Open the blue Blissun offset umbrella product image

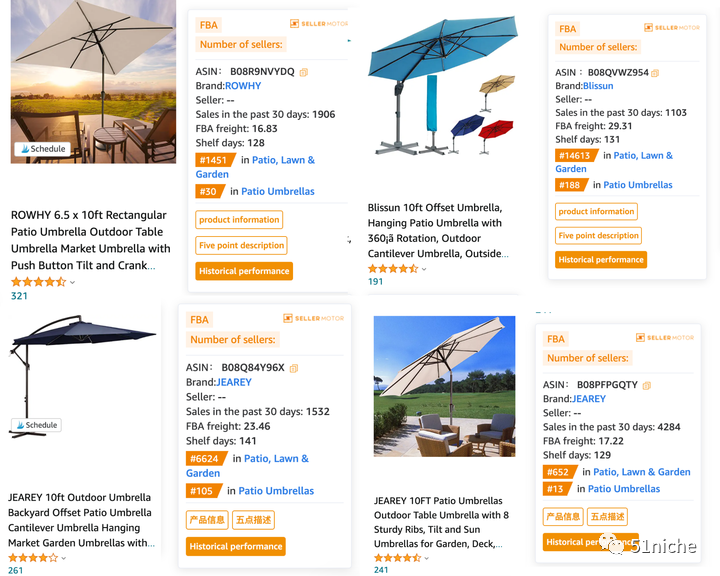click(x=442, y=89)
